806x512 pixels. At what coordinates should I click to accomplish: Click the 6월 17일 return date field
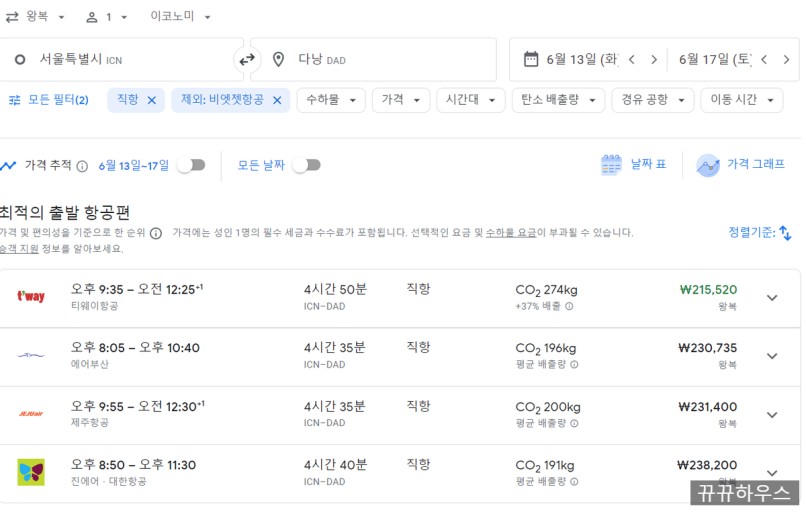tap(715, 60)
